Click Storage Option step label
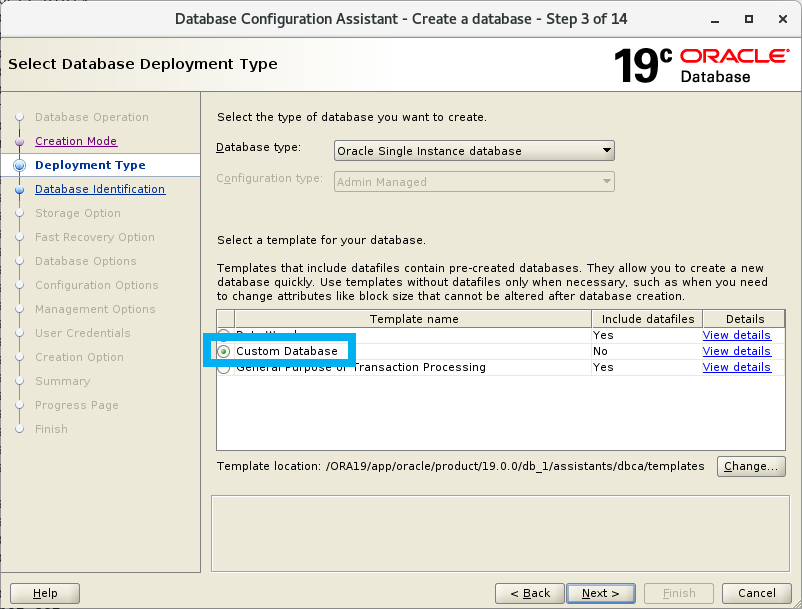Viewport: 802px width, 609px height. (x=78, y=213)
